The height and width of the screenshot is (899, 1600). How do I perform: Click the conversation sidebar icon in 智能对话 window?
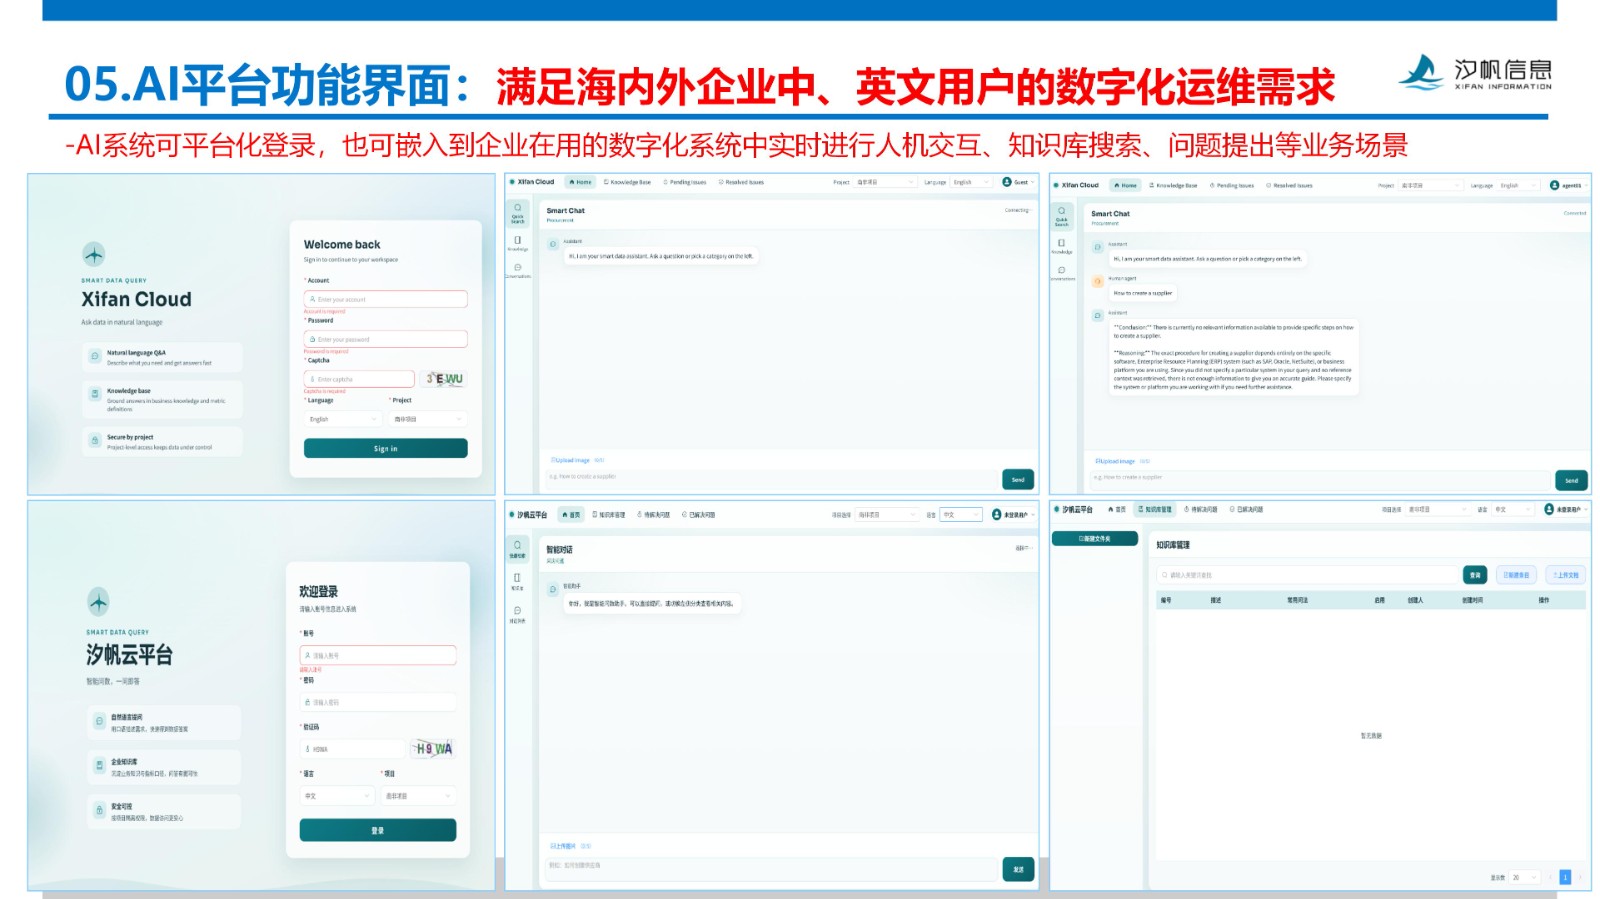tap(518, 614)
